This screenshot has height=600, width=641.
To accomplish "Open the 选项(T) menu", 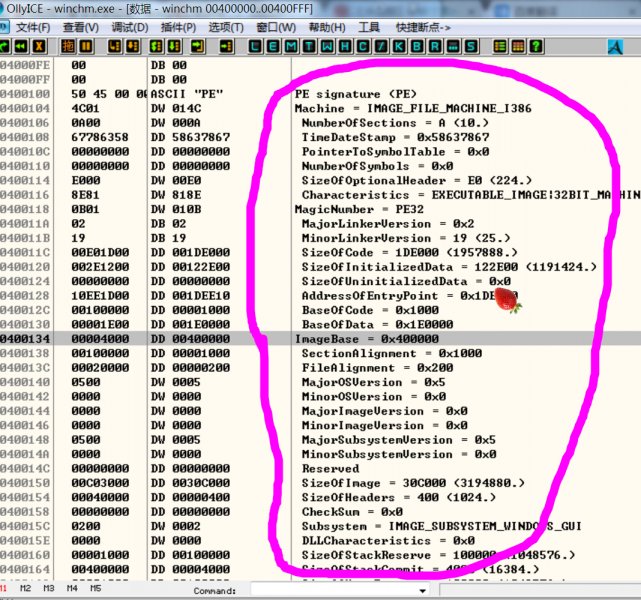I will (226, 27).
